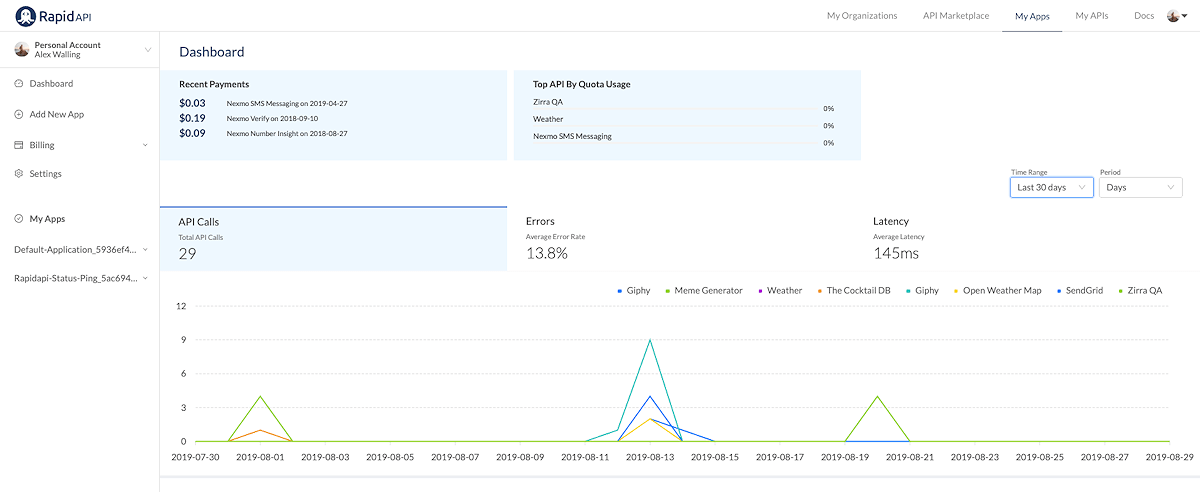Click the 145ms average latency value
Image resolution: width=1200 pixels, height=492 pixels.
pos(896,254)
